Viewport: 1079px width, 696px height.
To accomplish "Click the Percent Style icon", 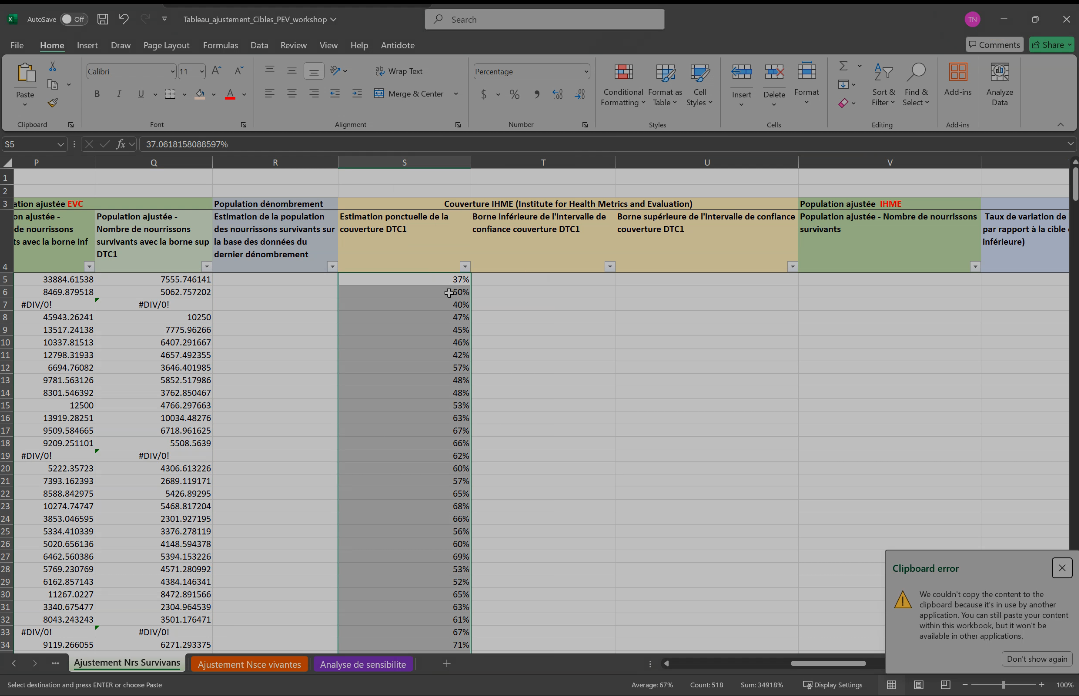I will coord(514,94).
